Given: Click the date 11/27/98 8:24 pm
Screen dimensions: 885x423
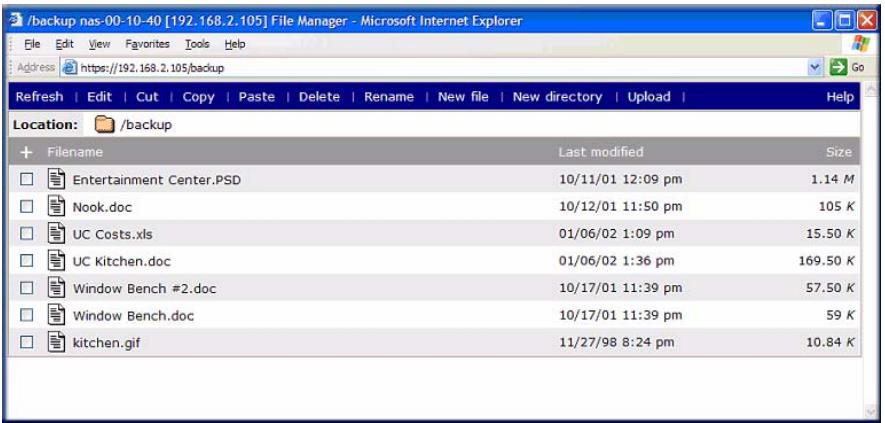Looking at the screenshot, I should (616, 342).
